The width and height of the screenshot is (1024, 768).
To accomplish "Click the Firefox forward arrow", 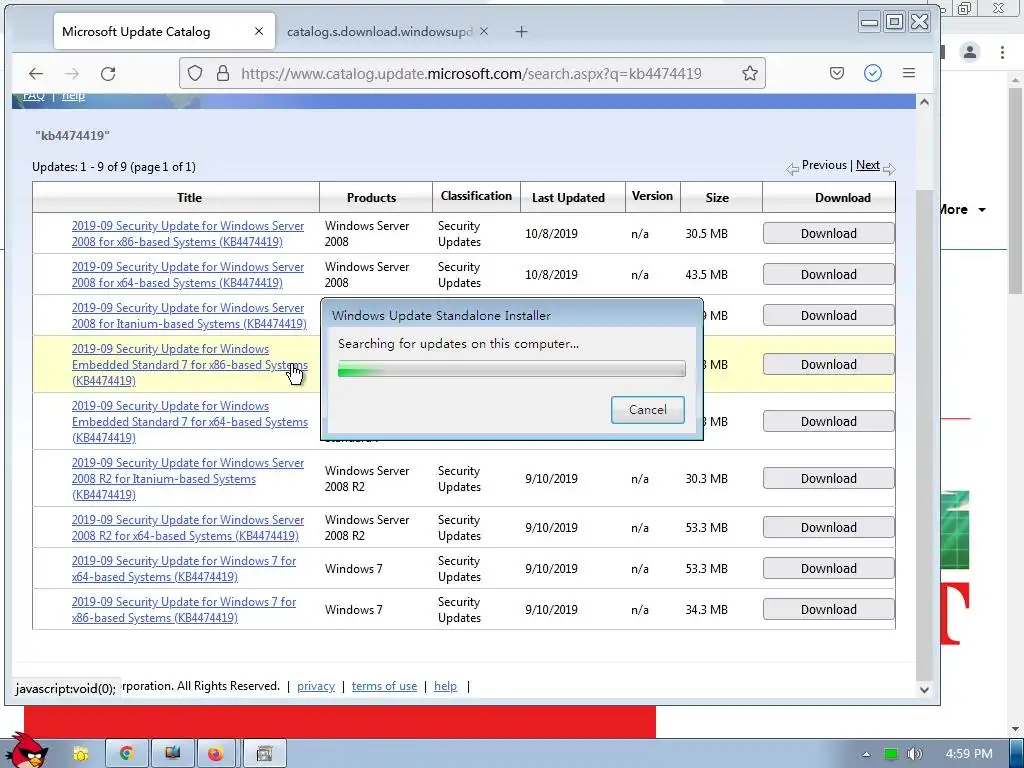I will click(x=72, y=74).
